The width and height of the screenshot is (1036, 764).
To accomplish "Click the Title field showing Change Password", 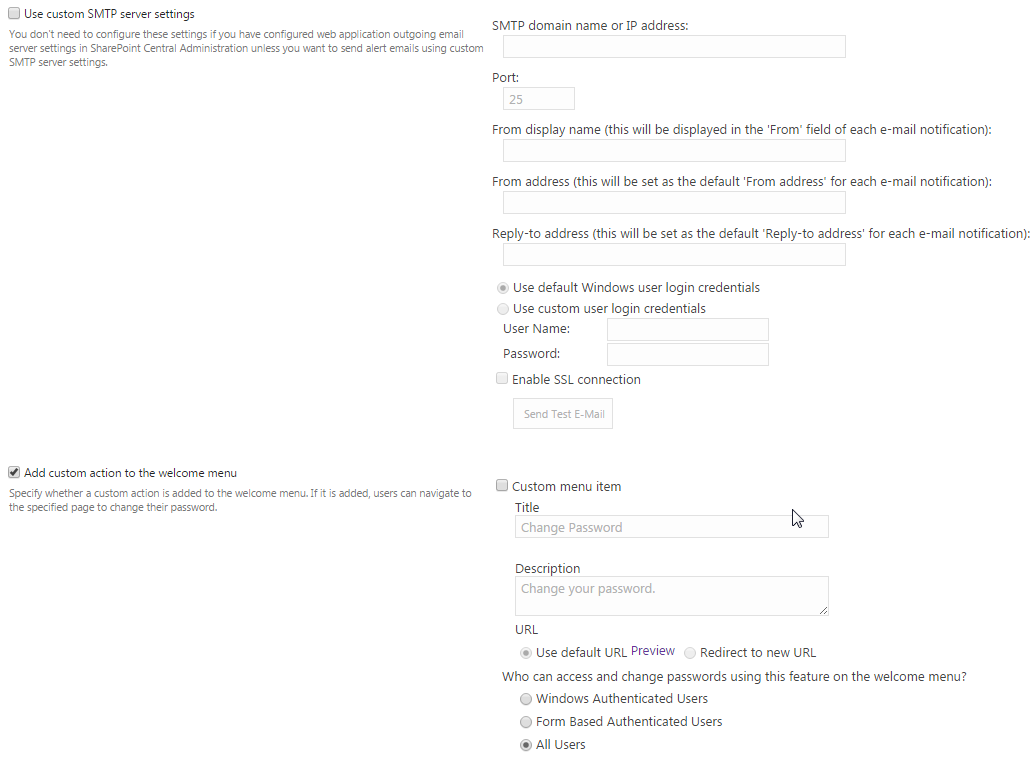I will point(671,527).
